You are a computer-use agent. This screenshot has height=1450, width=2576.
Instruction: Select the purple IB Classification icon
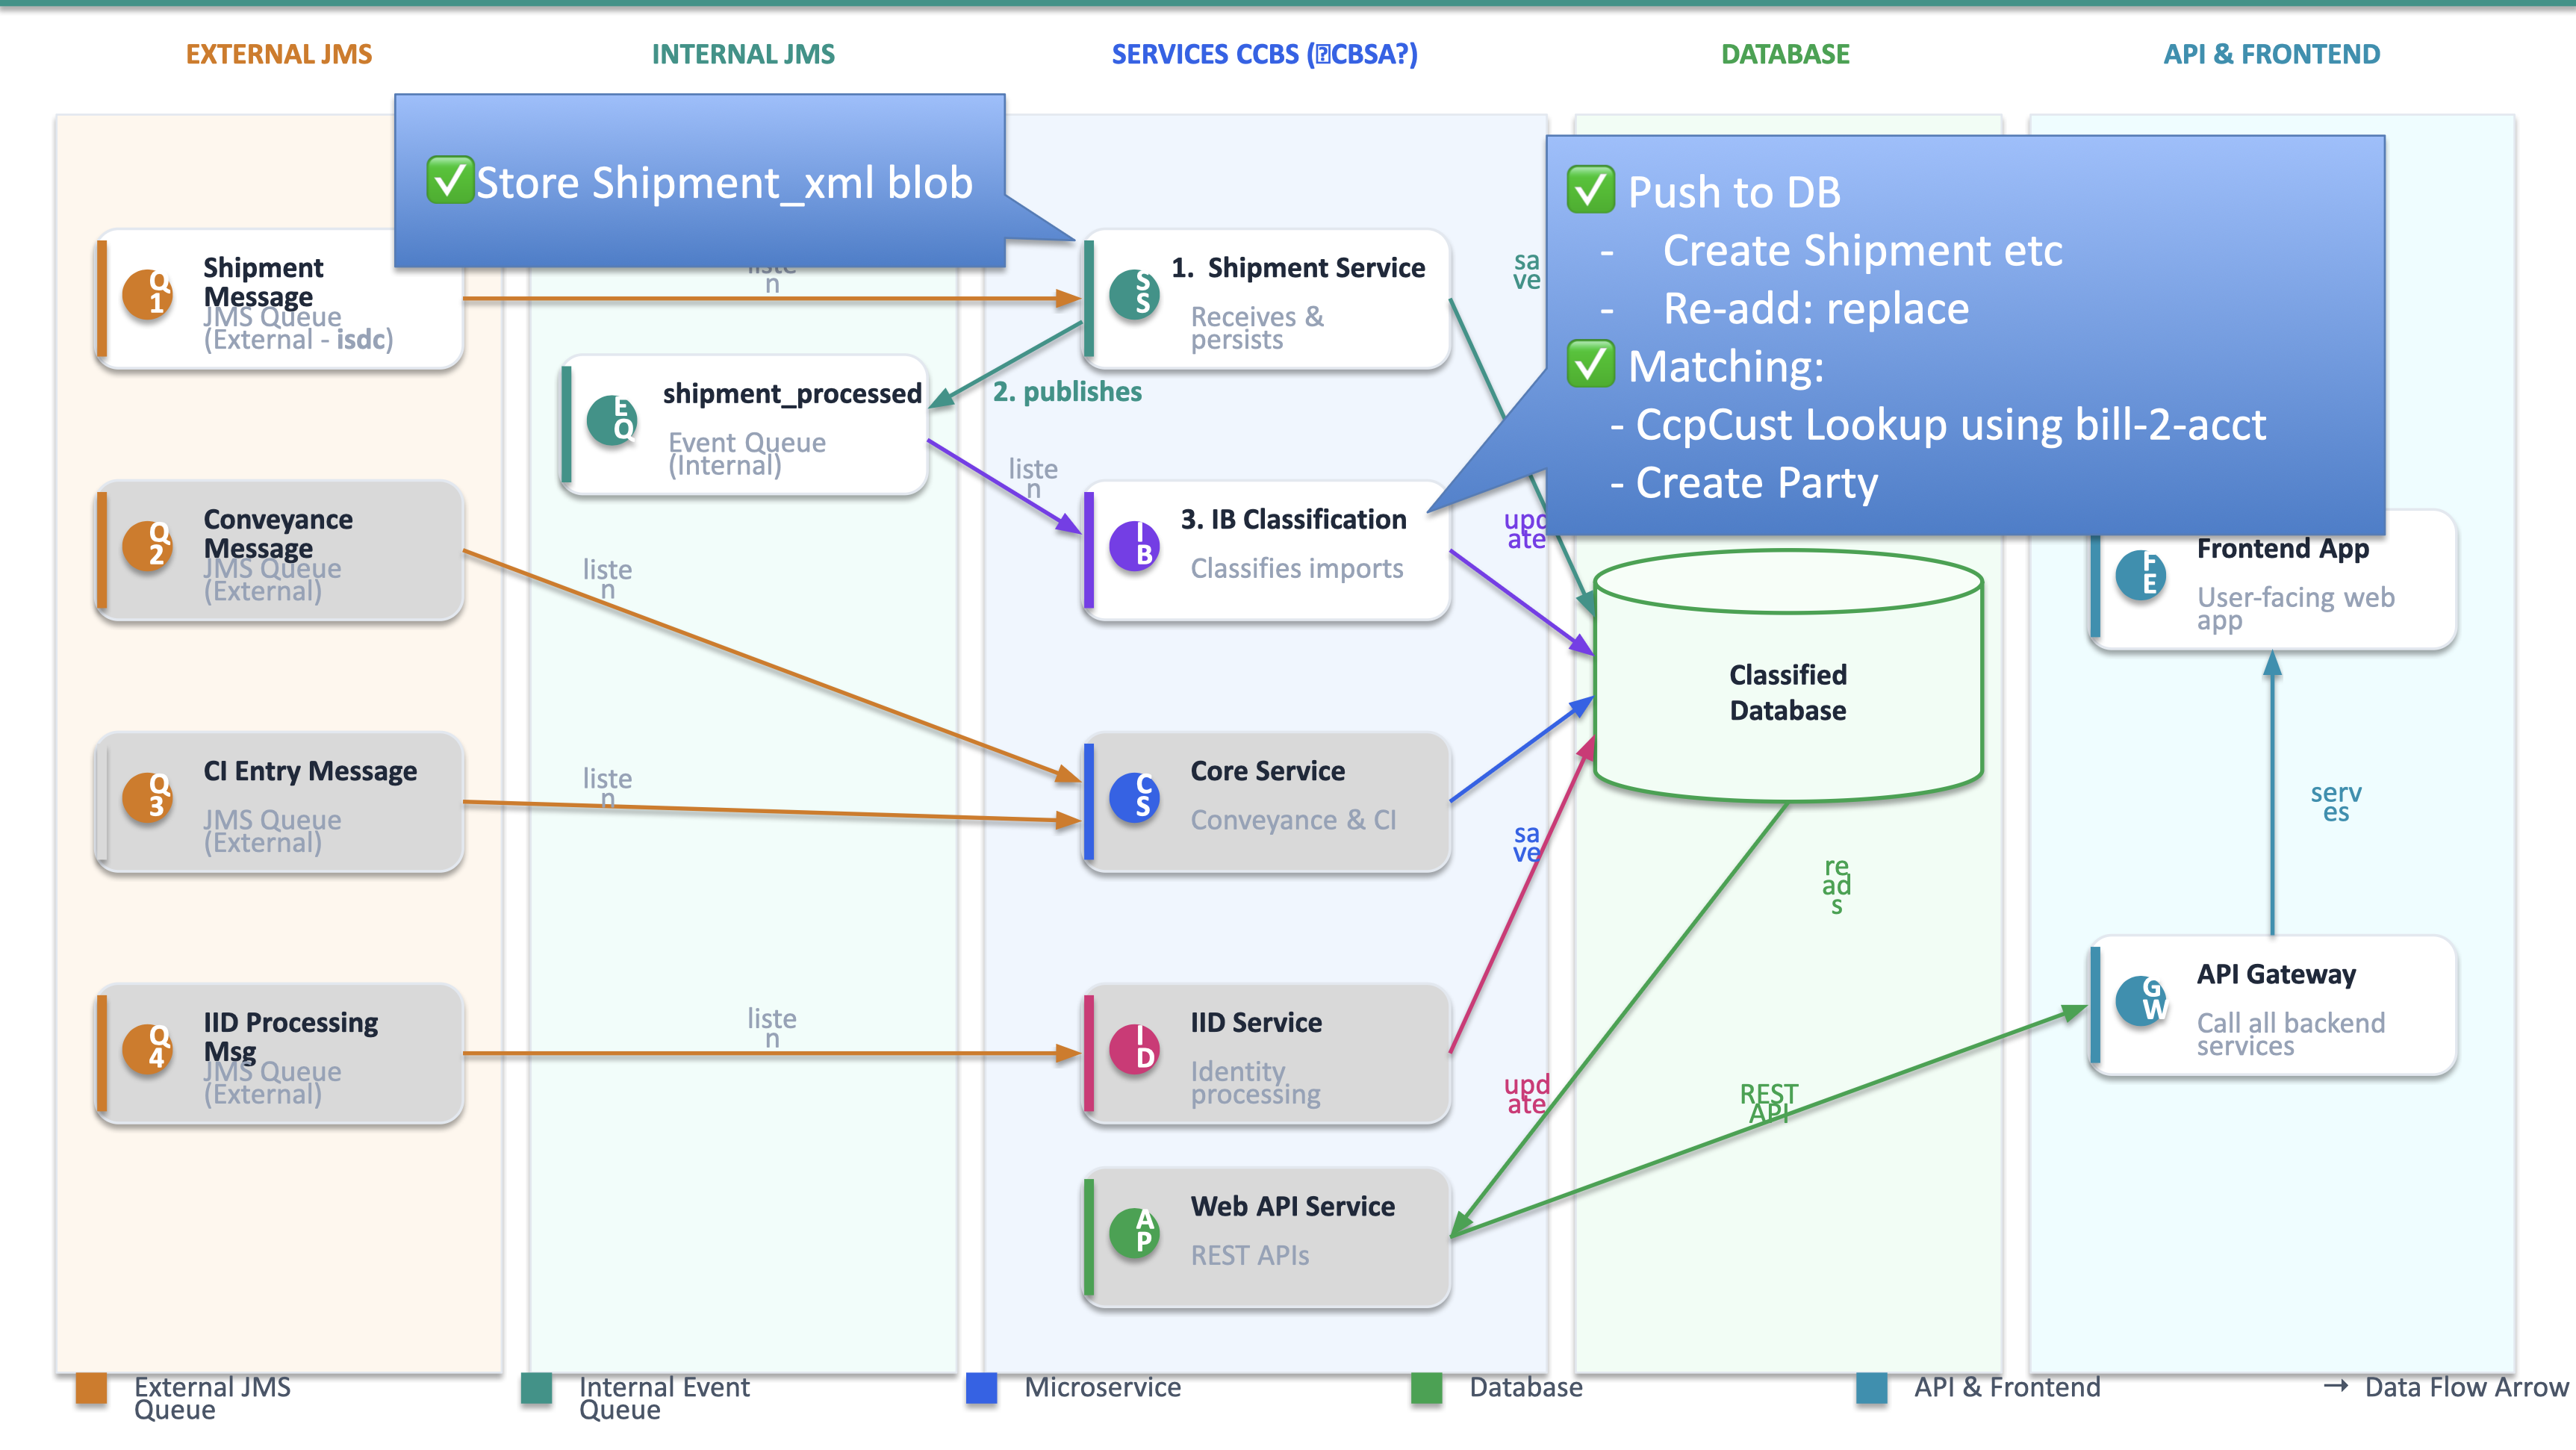click(x=1134, y=546)
